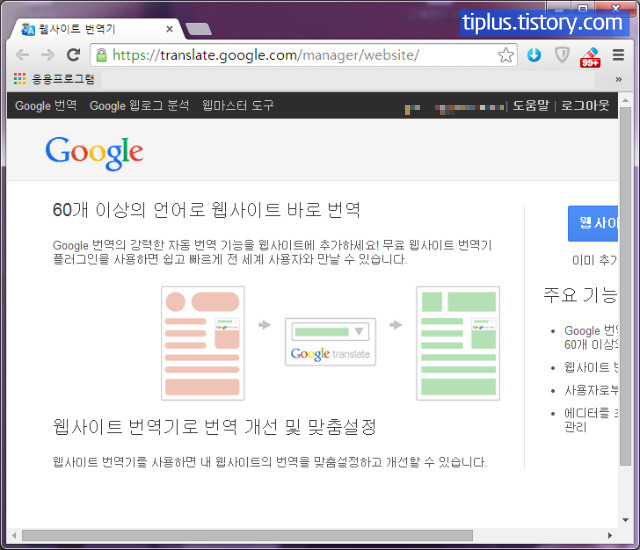Open 웹마스터 도구 in the top bar
This screenshot has height=550, width=640.
[238, 105]
